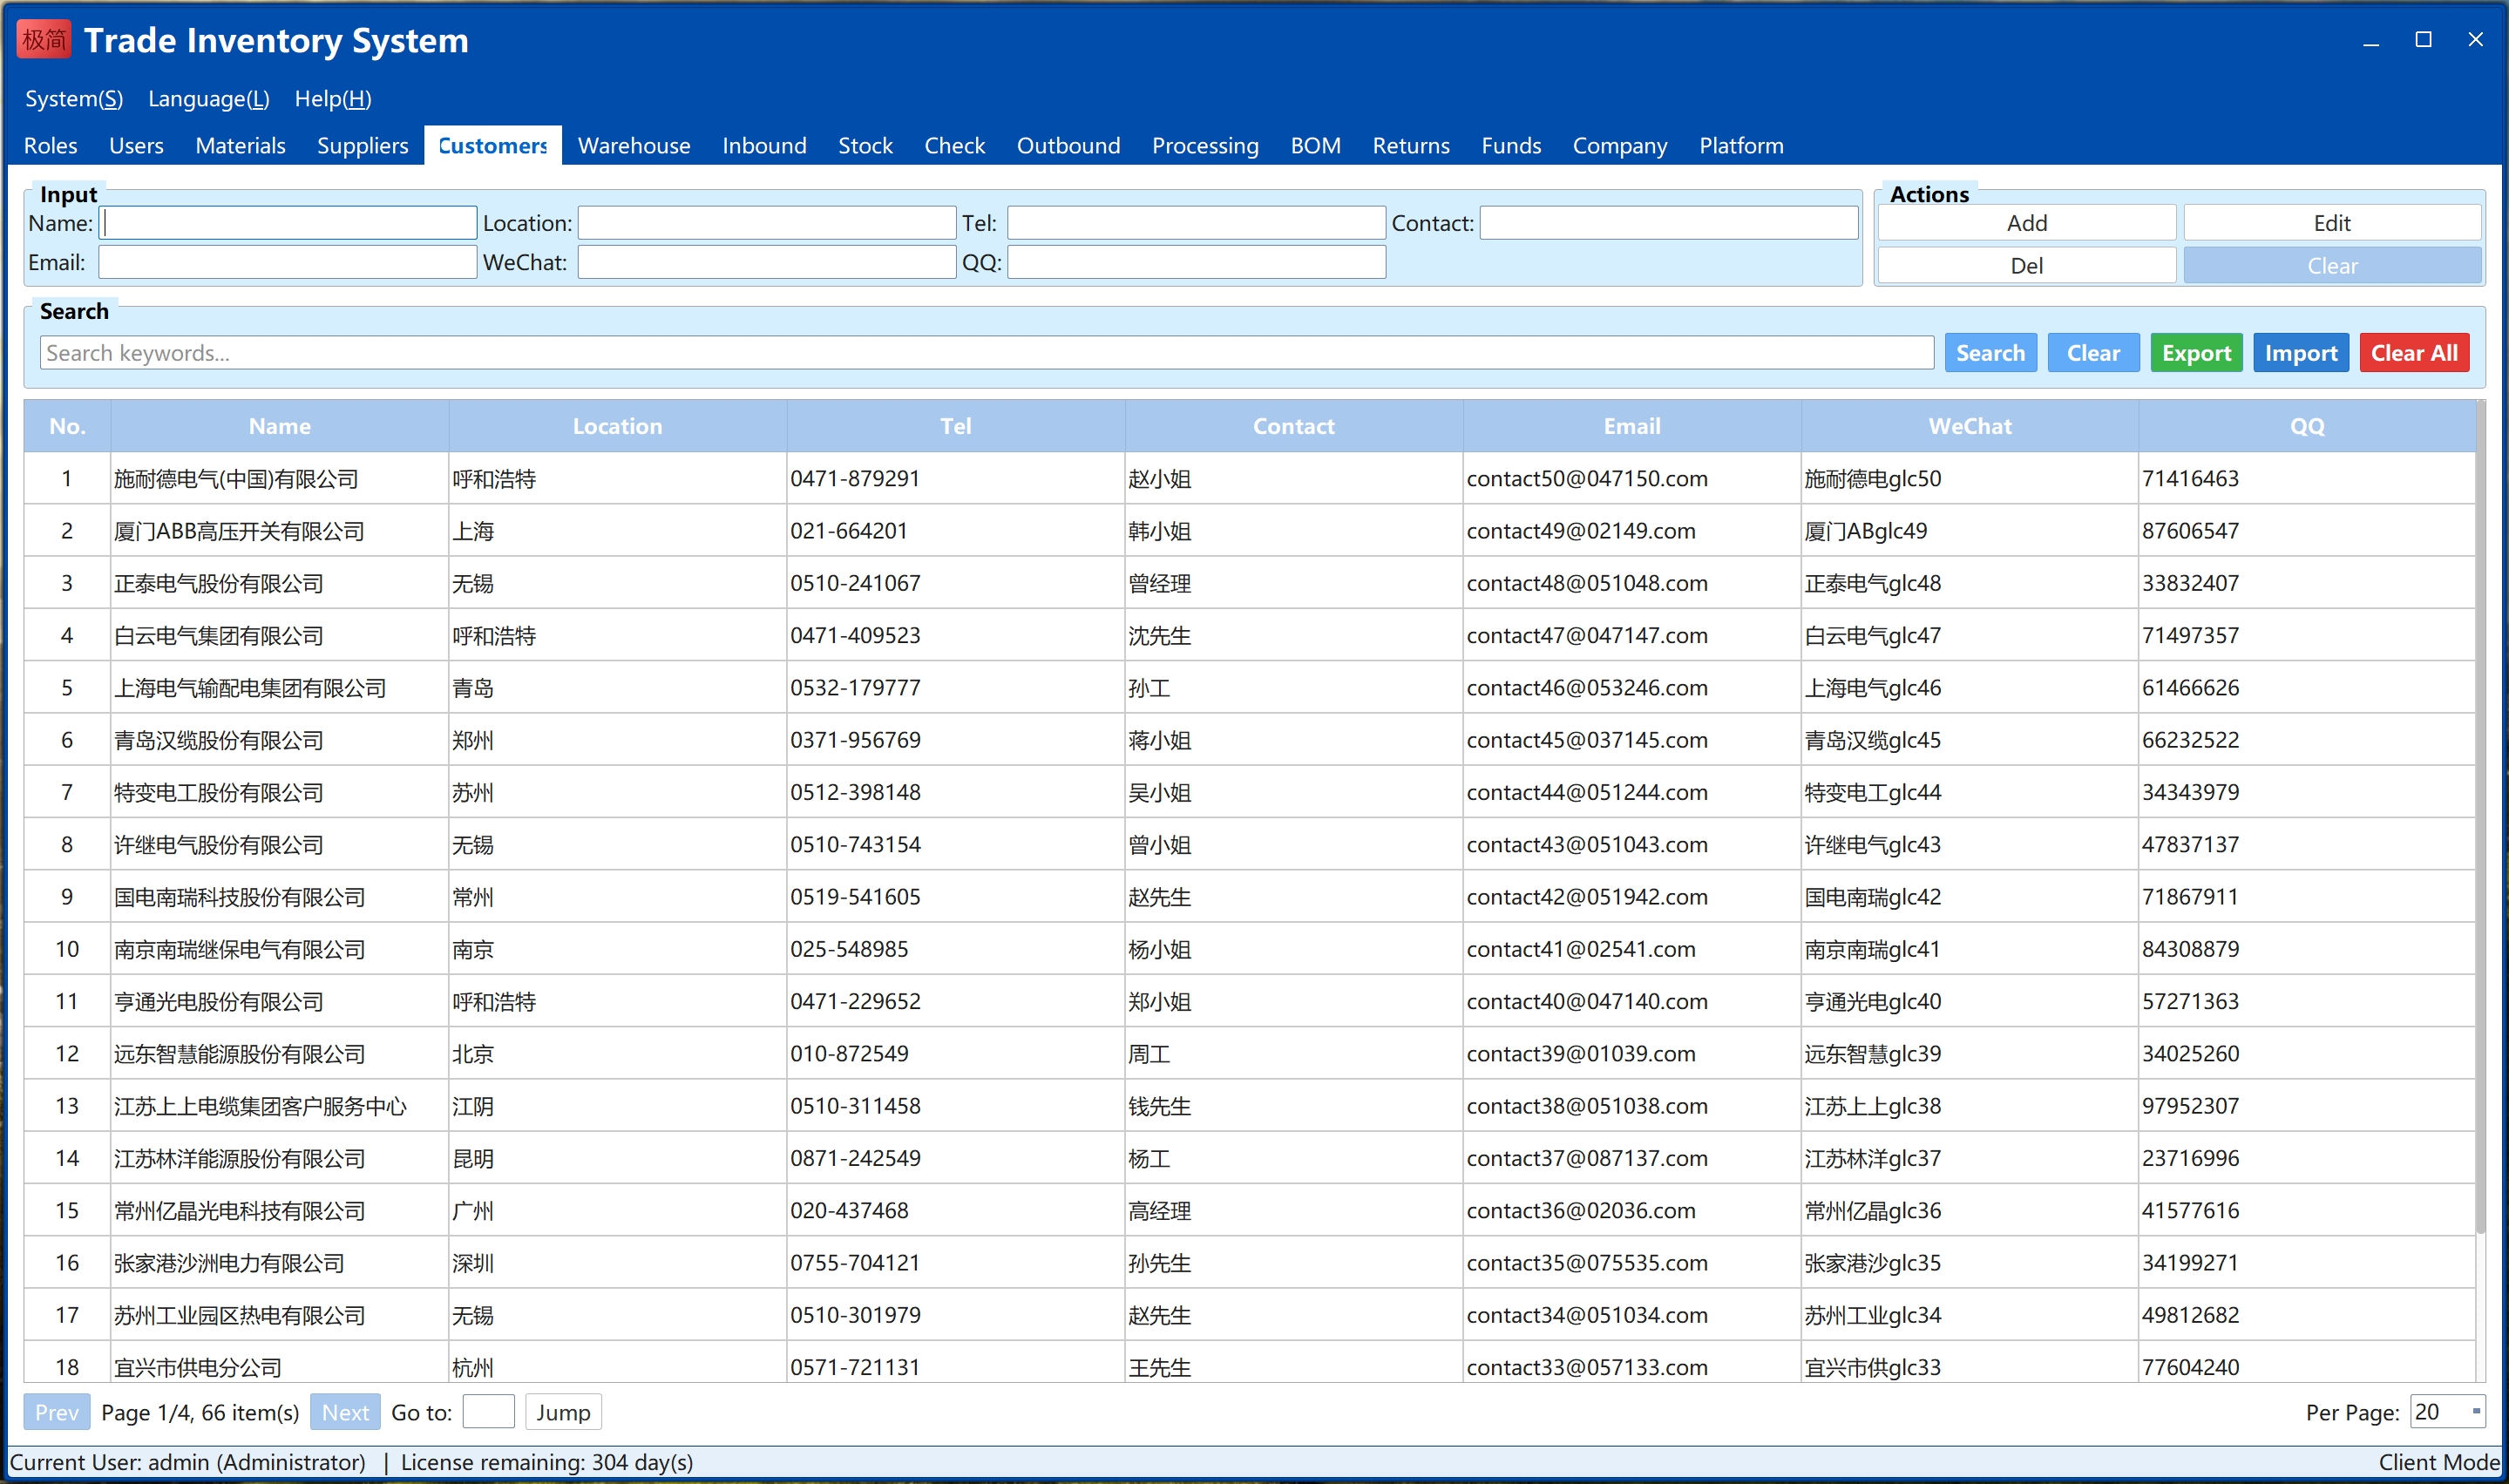2509x1484 pixels.
Task: Sort by the Location column header
Action: (x=618, y=426)
